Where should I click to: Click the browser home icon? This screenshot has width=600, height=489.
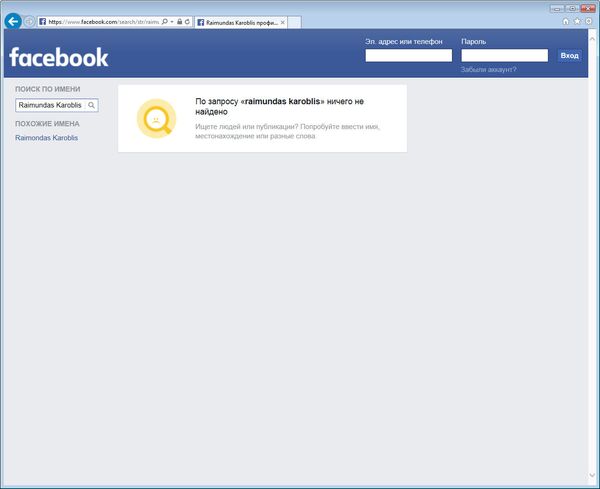[x=566, y=21]
